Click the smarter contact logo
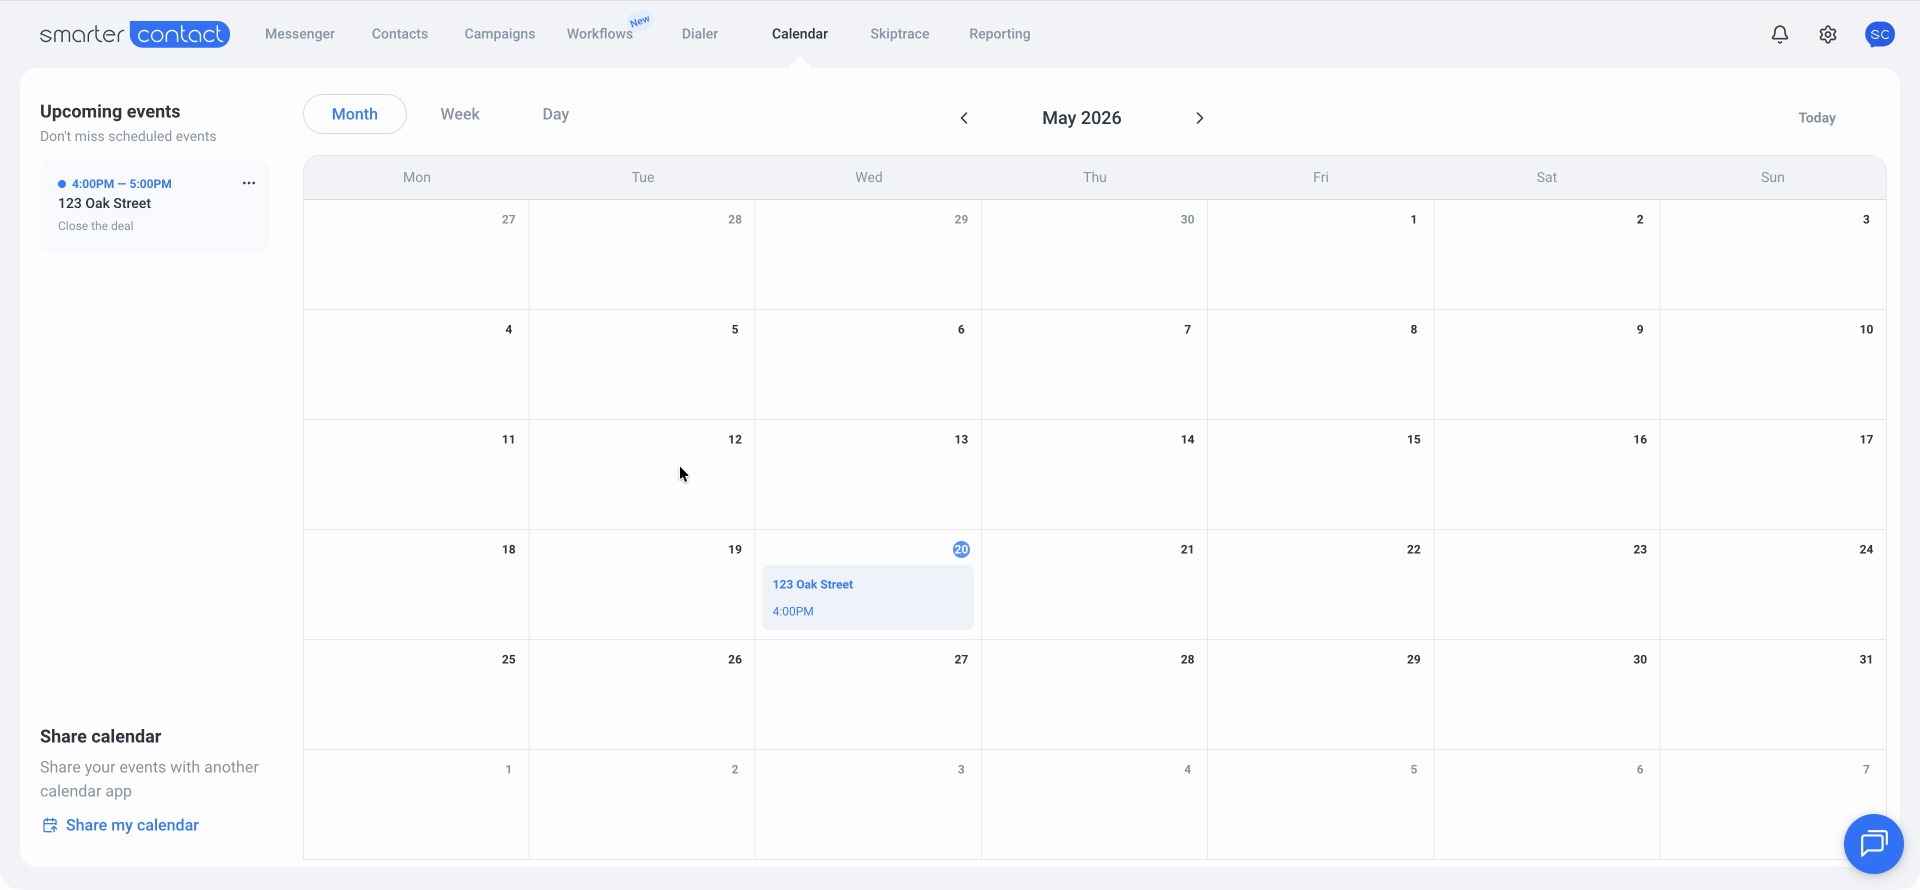Viewport: 1920px width, 890px height. pyautogui.click(x=135, y=34)
